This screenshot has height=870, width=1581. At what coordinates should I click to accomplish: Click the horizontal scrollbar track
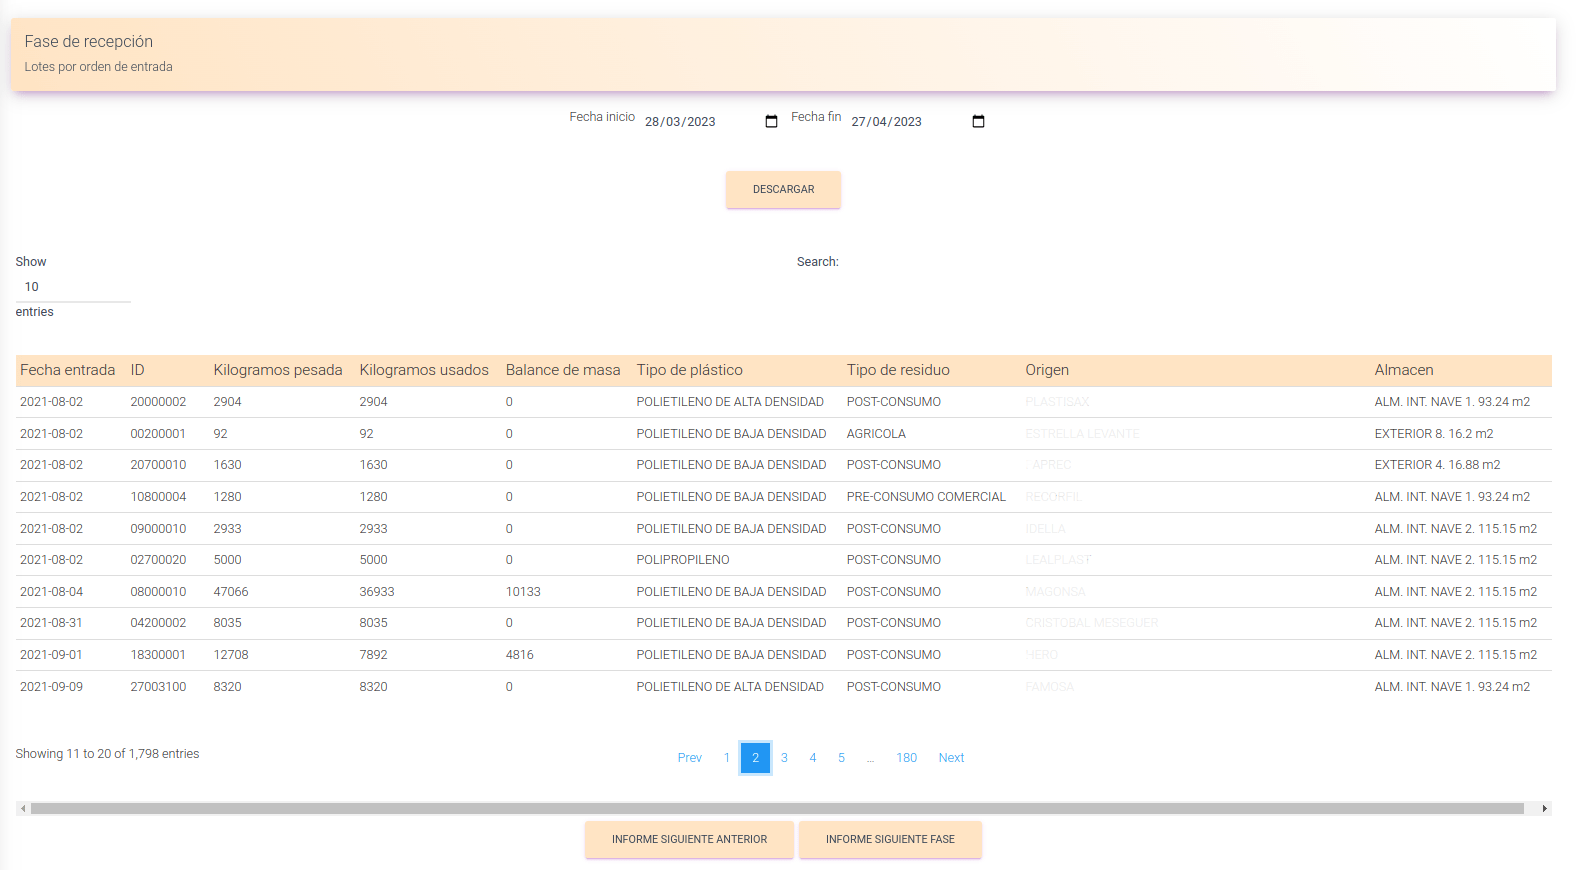pos(776,808)
